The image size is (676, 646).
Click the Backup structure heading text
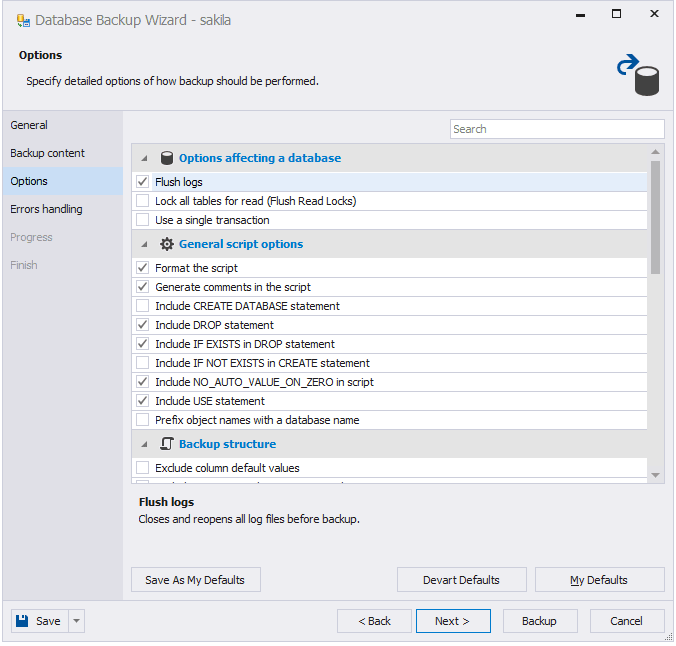[x=228, y=444]
